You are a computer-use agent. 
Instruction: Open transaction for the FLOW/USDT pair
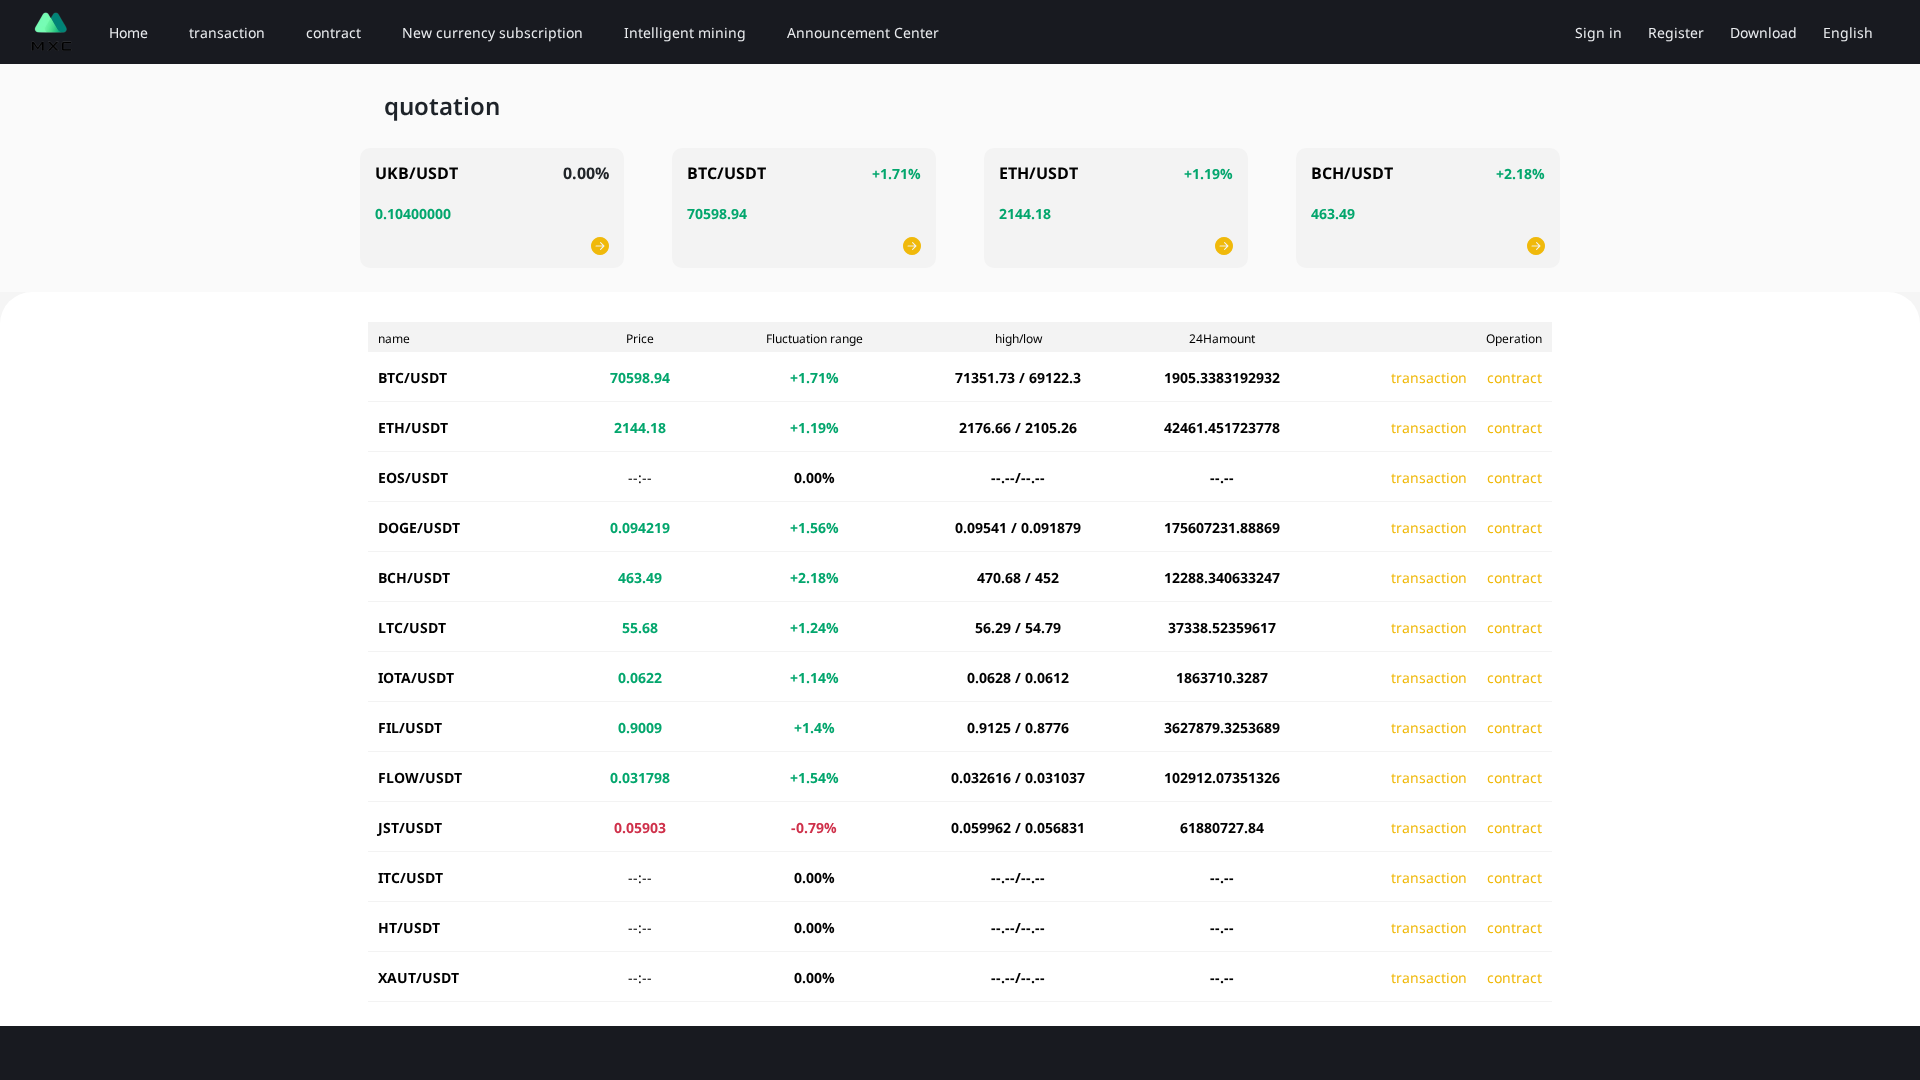coord(1428,778)
